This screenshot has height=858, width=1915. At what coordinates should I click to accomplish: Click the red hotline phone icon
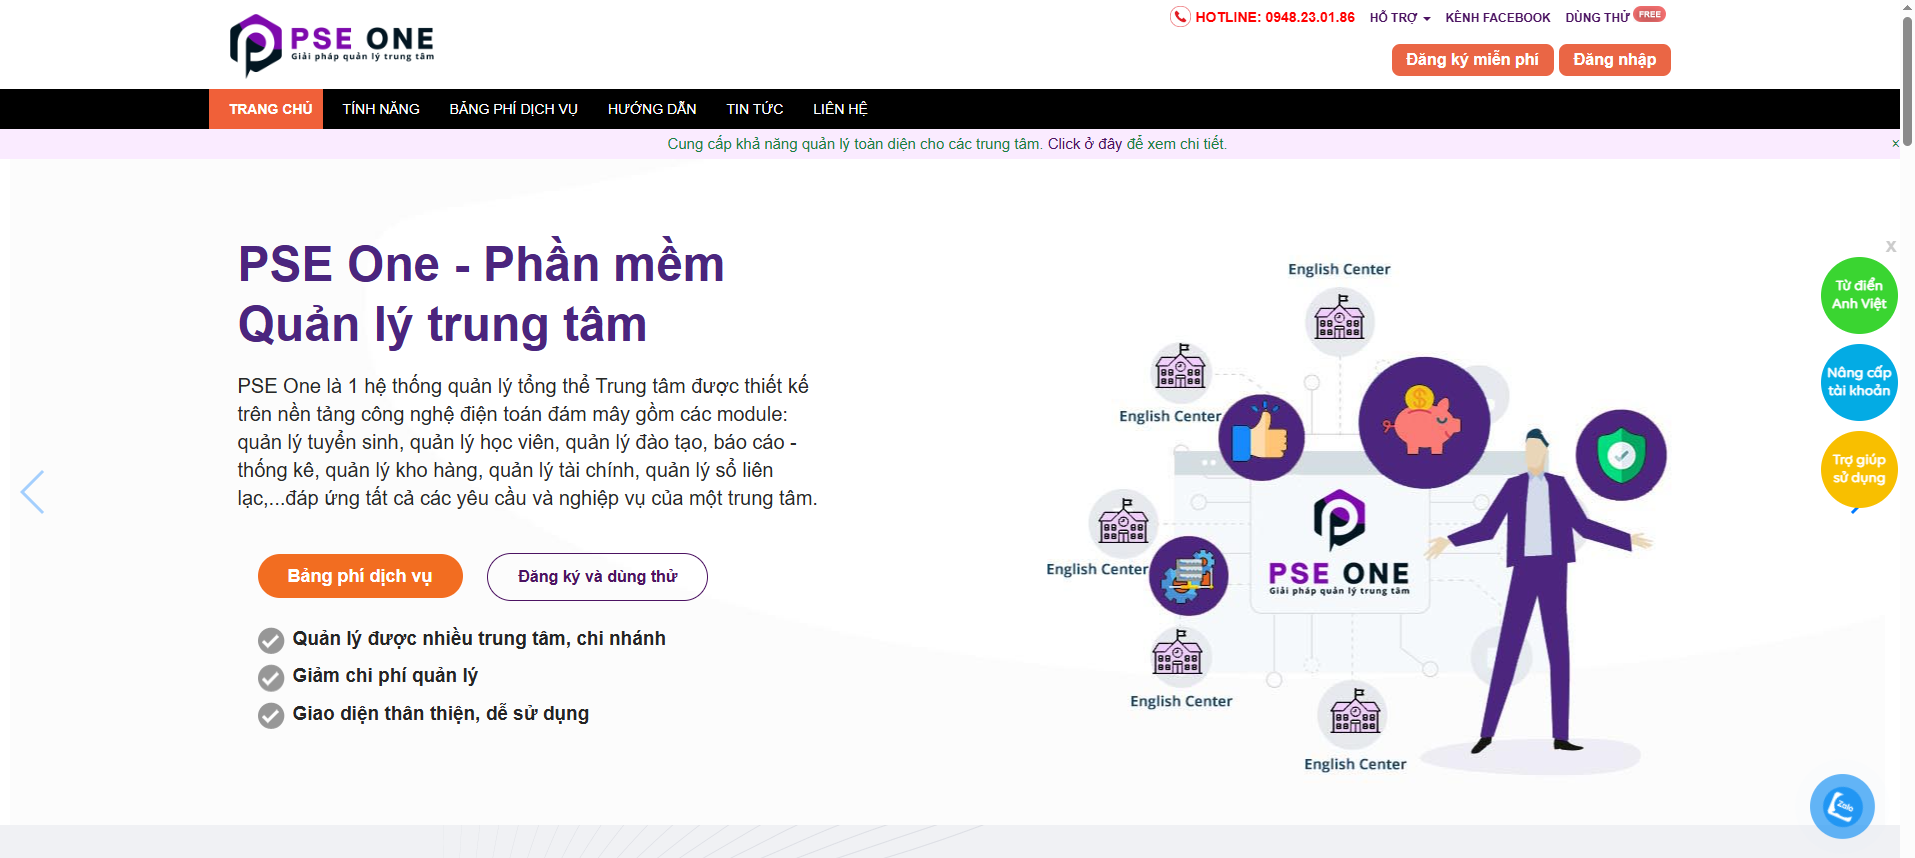coord(1180,17)
